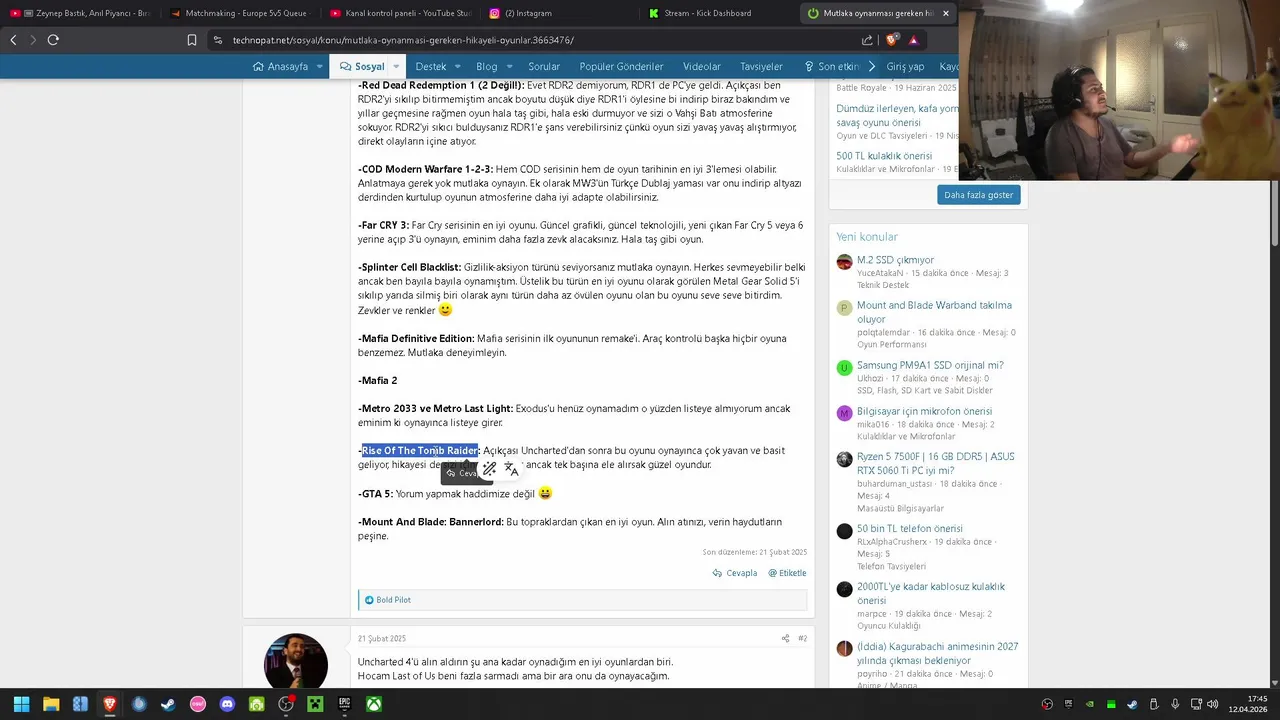Open Epic Games launcher in taskbar

[344, 704]
